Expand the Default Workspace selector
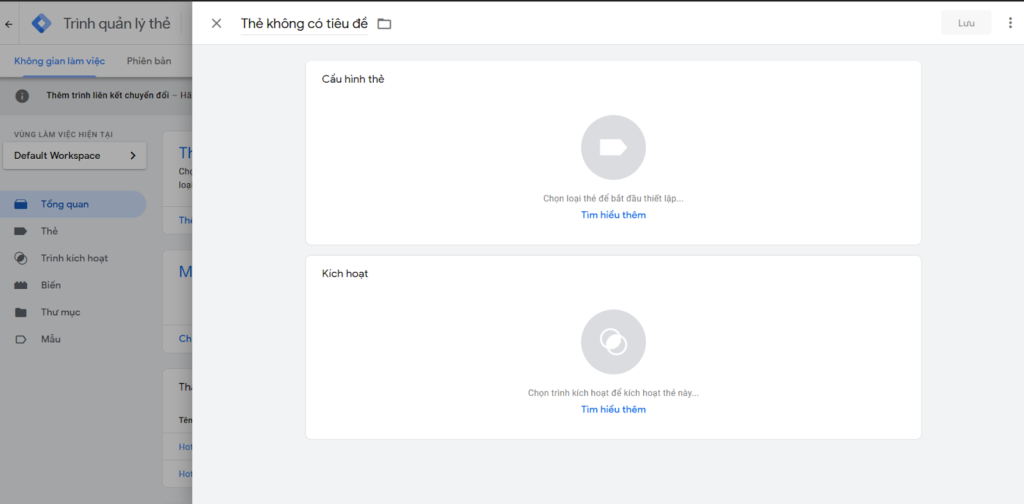The height and width of the screenshot is (504, 1024). pyautogui.click(x=74, y=156)
